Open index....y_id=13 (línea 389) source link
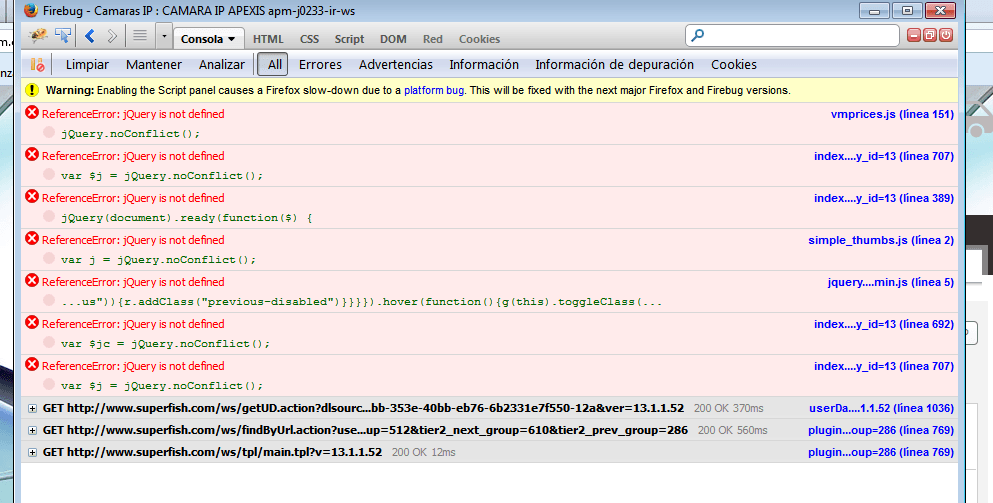The height and width of the screenshot is (503, 993). [x=884, y=198]
